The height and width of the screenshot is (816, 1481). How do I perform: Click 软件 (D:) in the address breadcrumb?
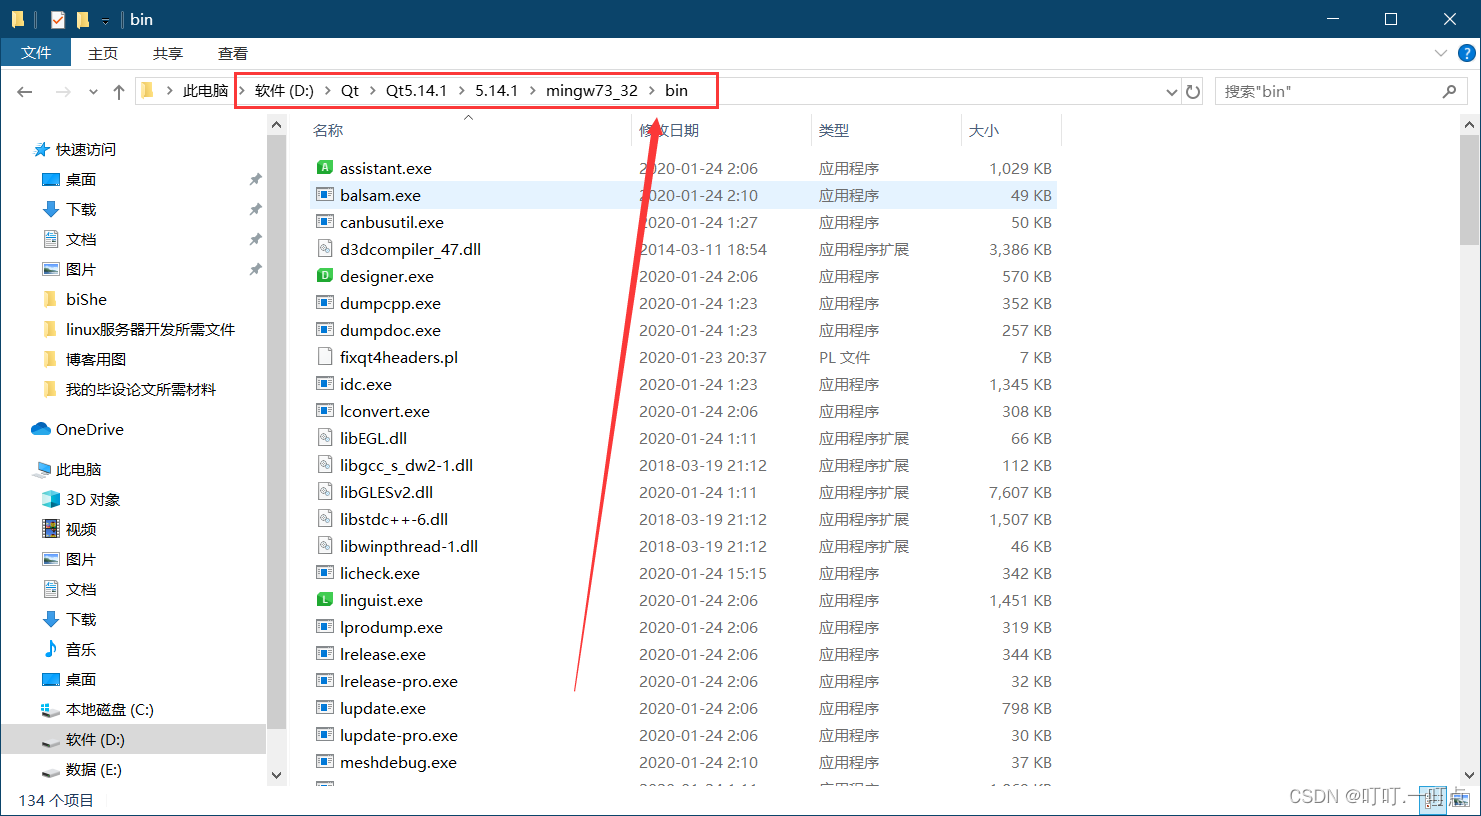[284, 91]
